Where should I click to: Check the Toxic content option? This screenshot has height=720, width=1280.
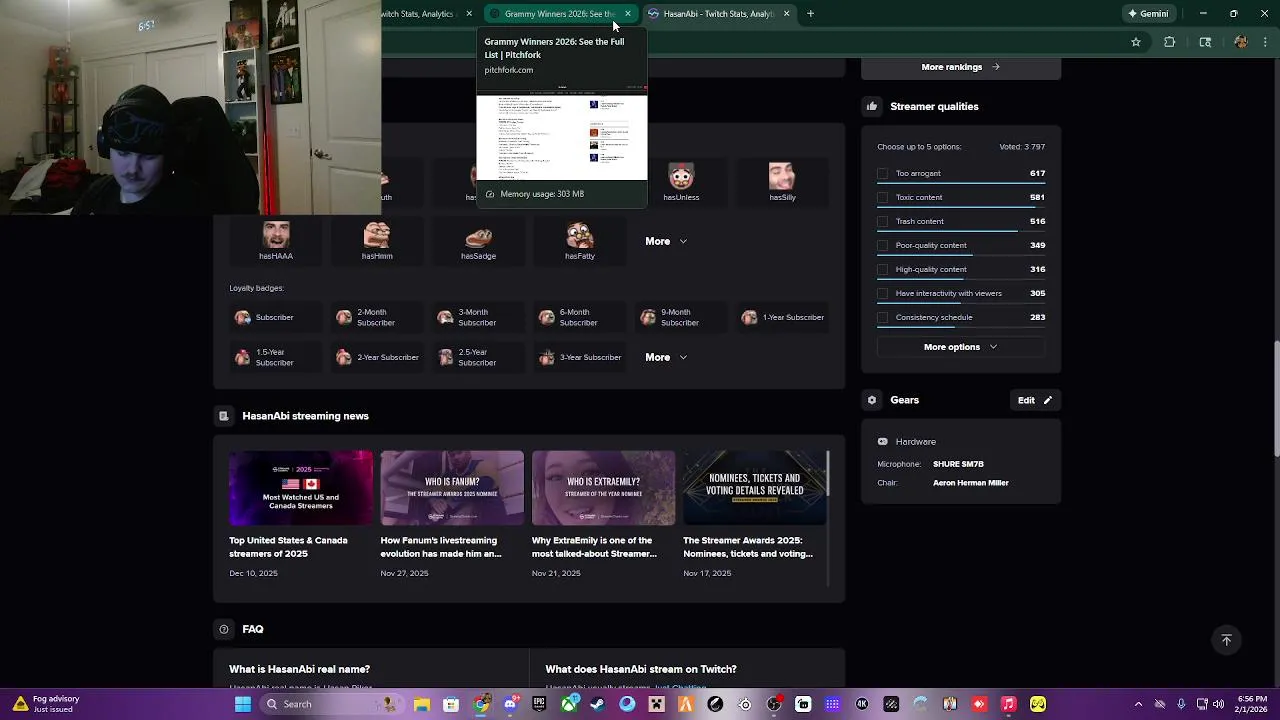click(x=883, y=197)
